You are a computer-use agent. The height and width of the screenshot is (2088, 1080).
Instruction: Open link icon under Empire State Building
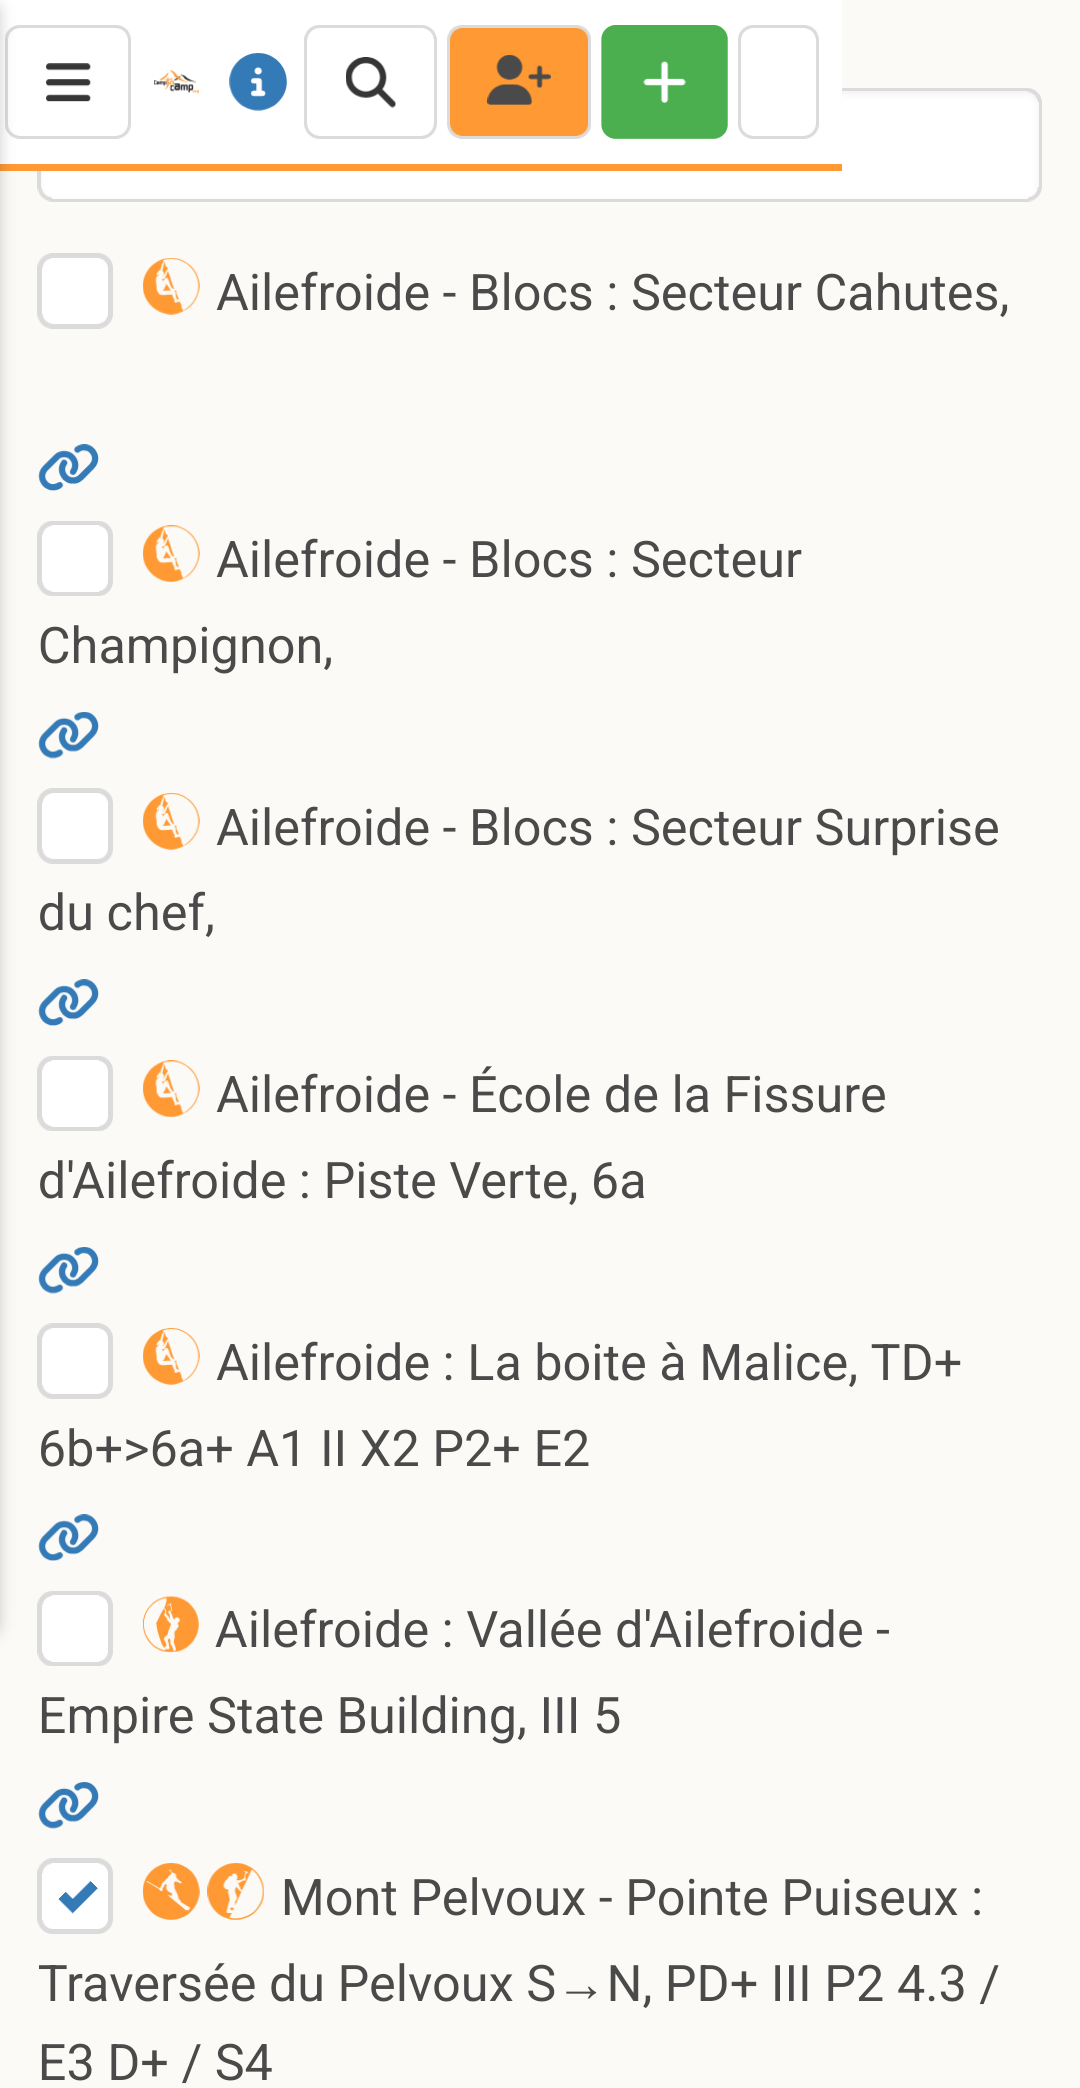(68, 1805)
